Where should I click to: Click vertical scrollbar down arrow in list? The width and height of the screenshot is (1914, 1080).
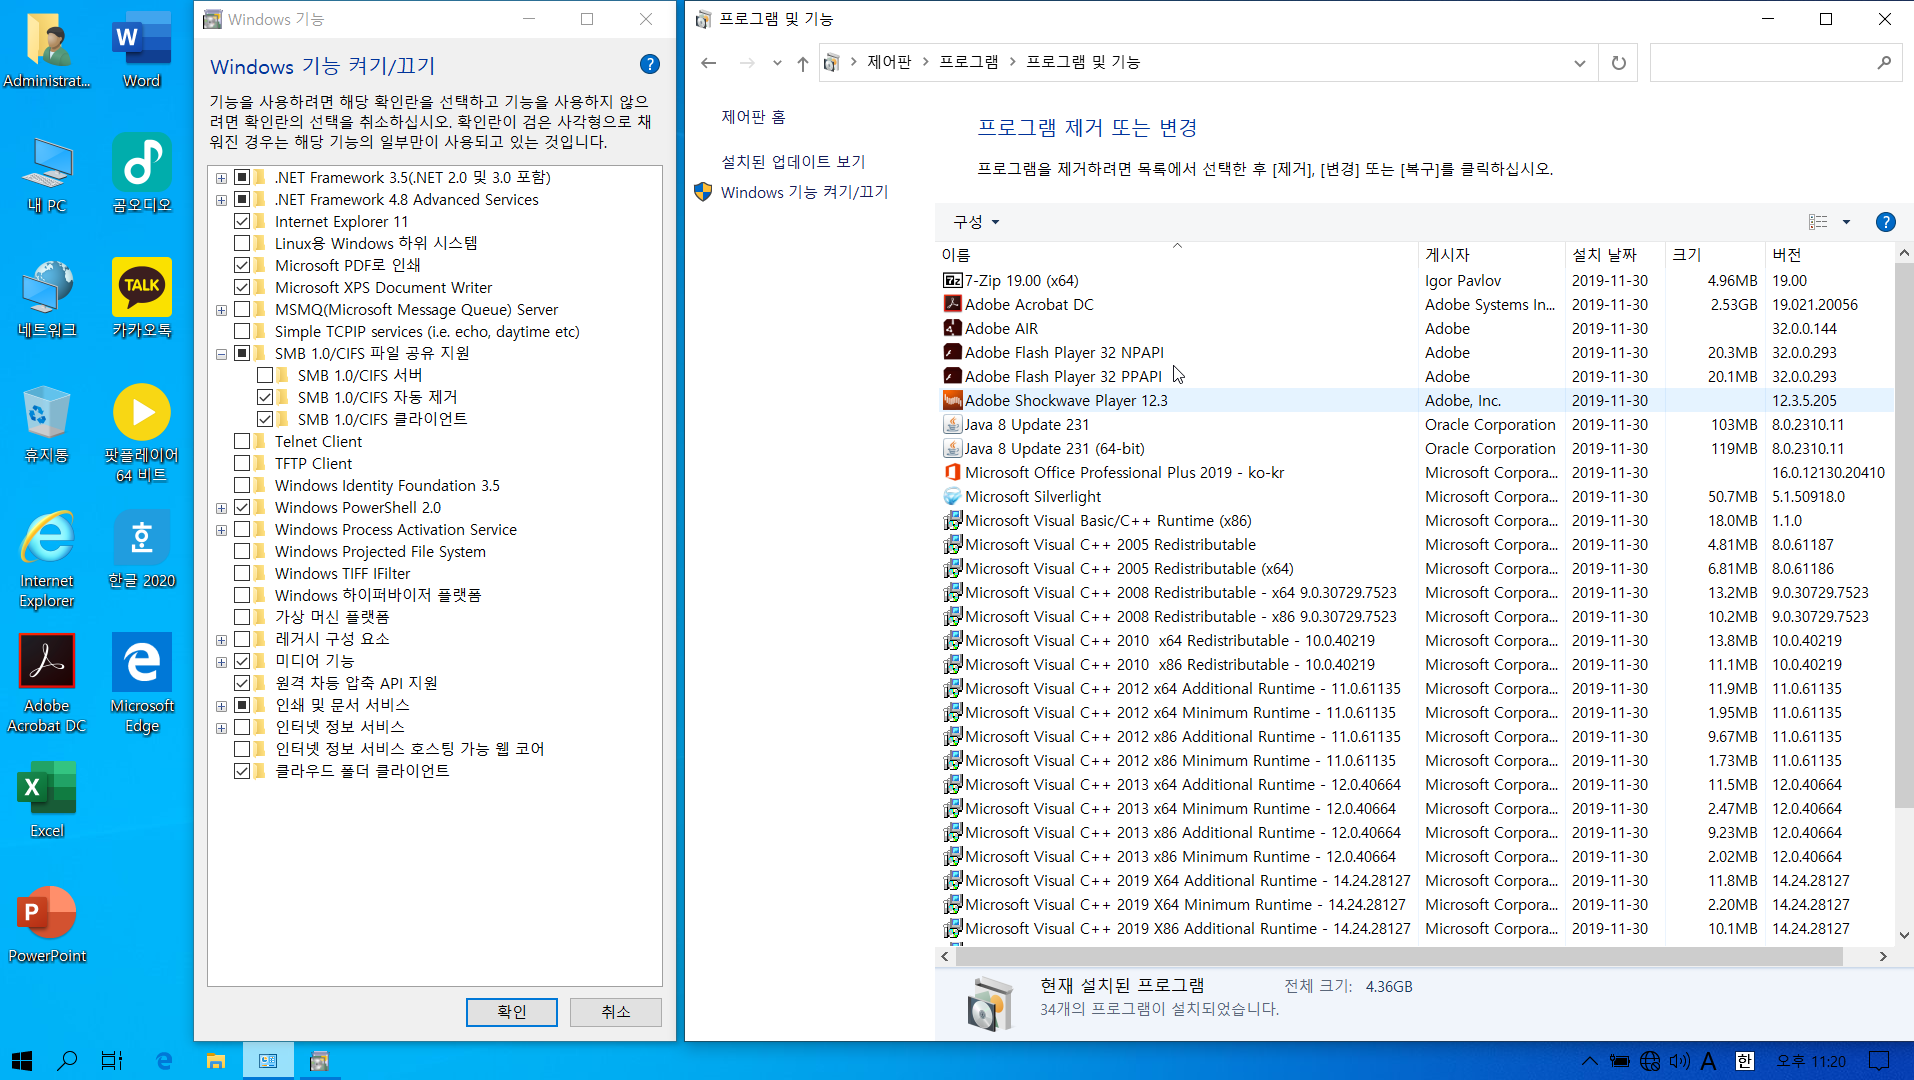[1904, 936]
